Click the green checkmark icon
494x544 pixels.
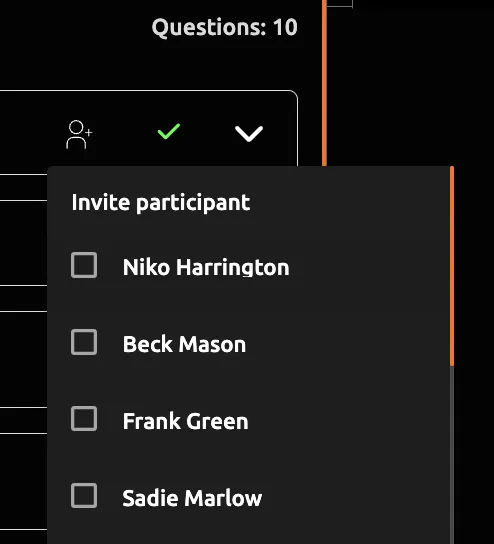169,131
